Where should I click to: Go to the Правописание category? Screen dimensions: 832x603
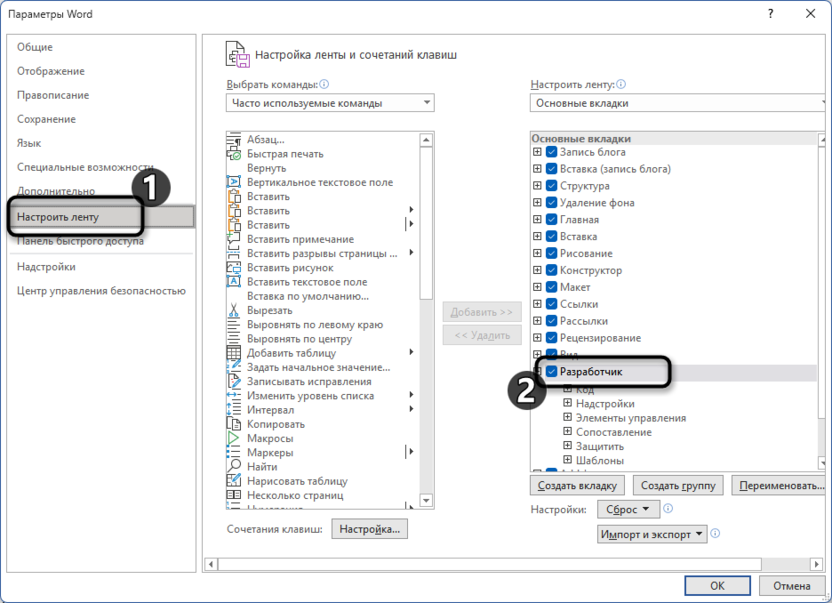(x=101, y=95)
